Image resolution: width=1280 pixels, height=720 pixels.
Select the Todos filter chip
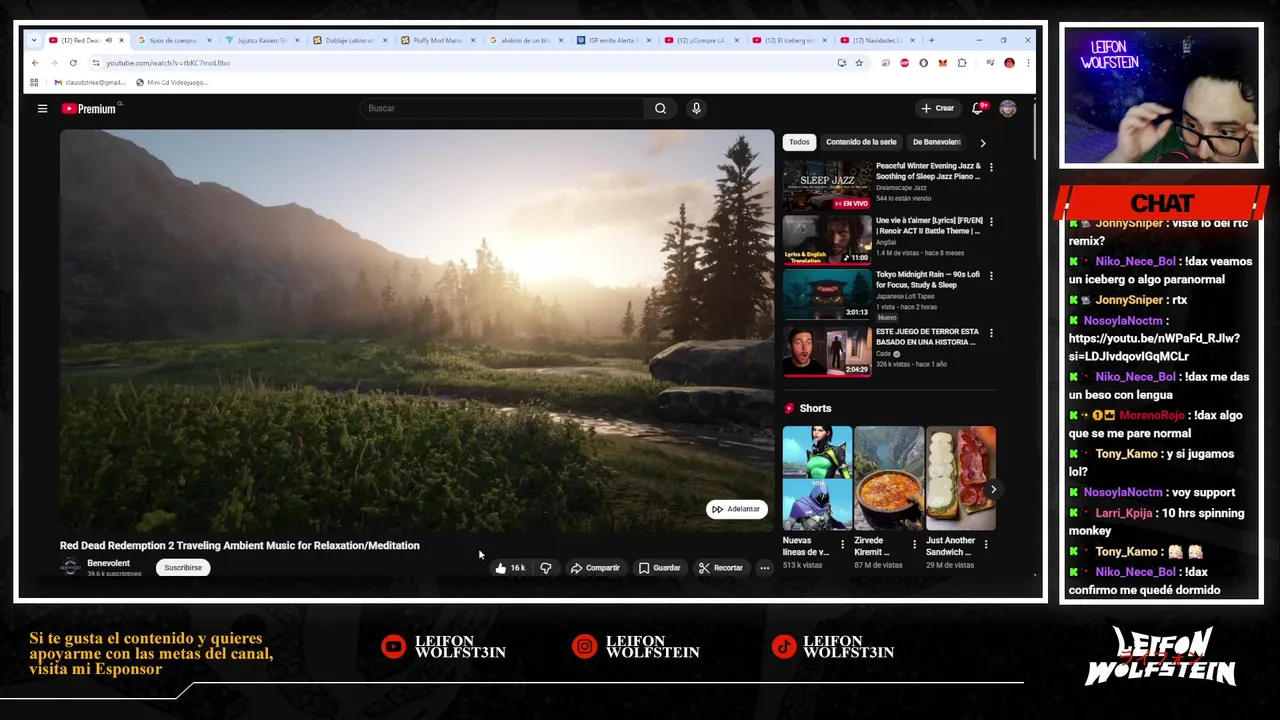point(799,142)
